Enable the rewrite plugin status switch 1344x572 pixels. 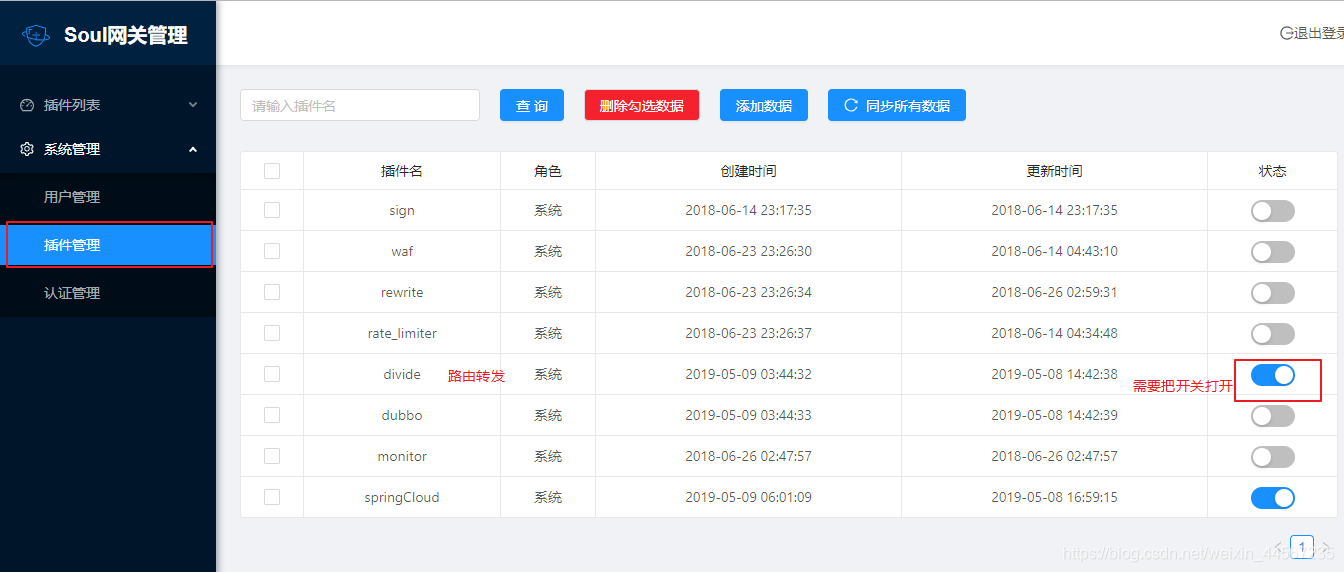[1273, 293]
